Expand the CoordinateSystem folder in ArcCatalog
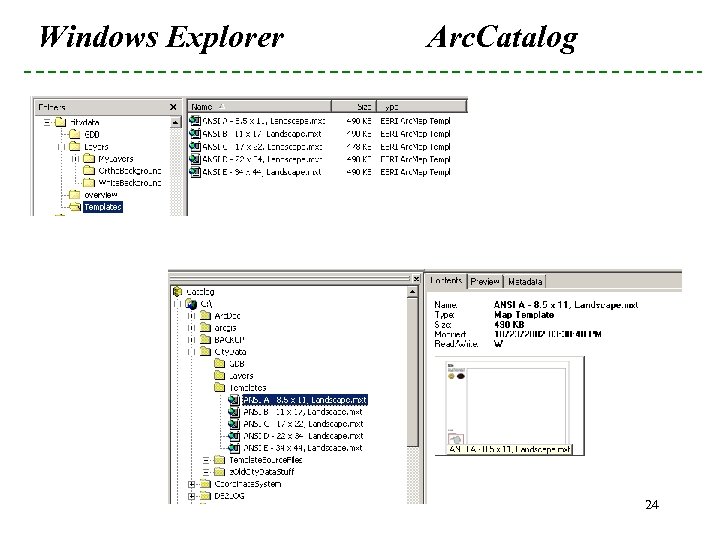 (191, 484)
